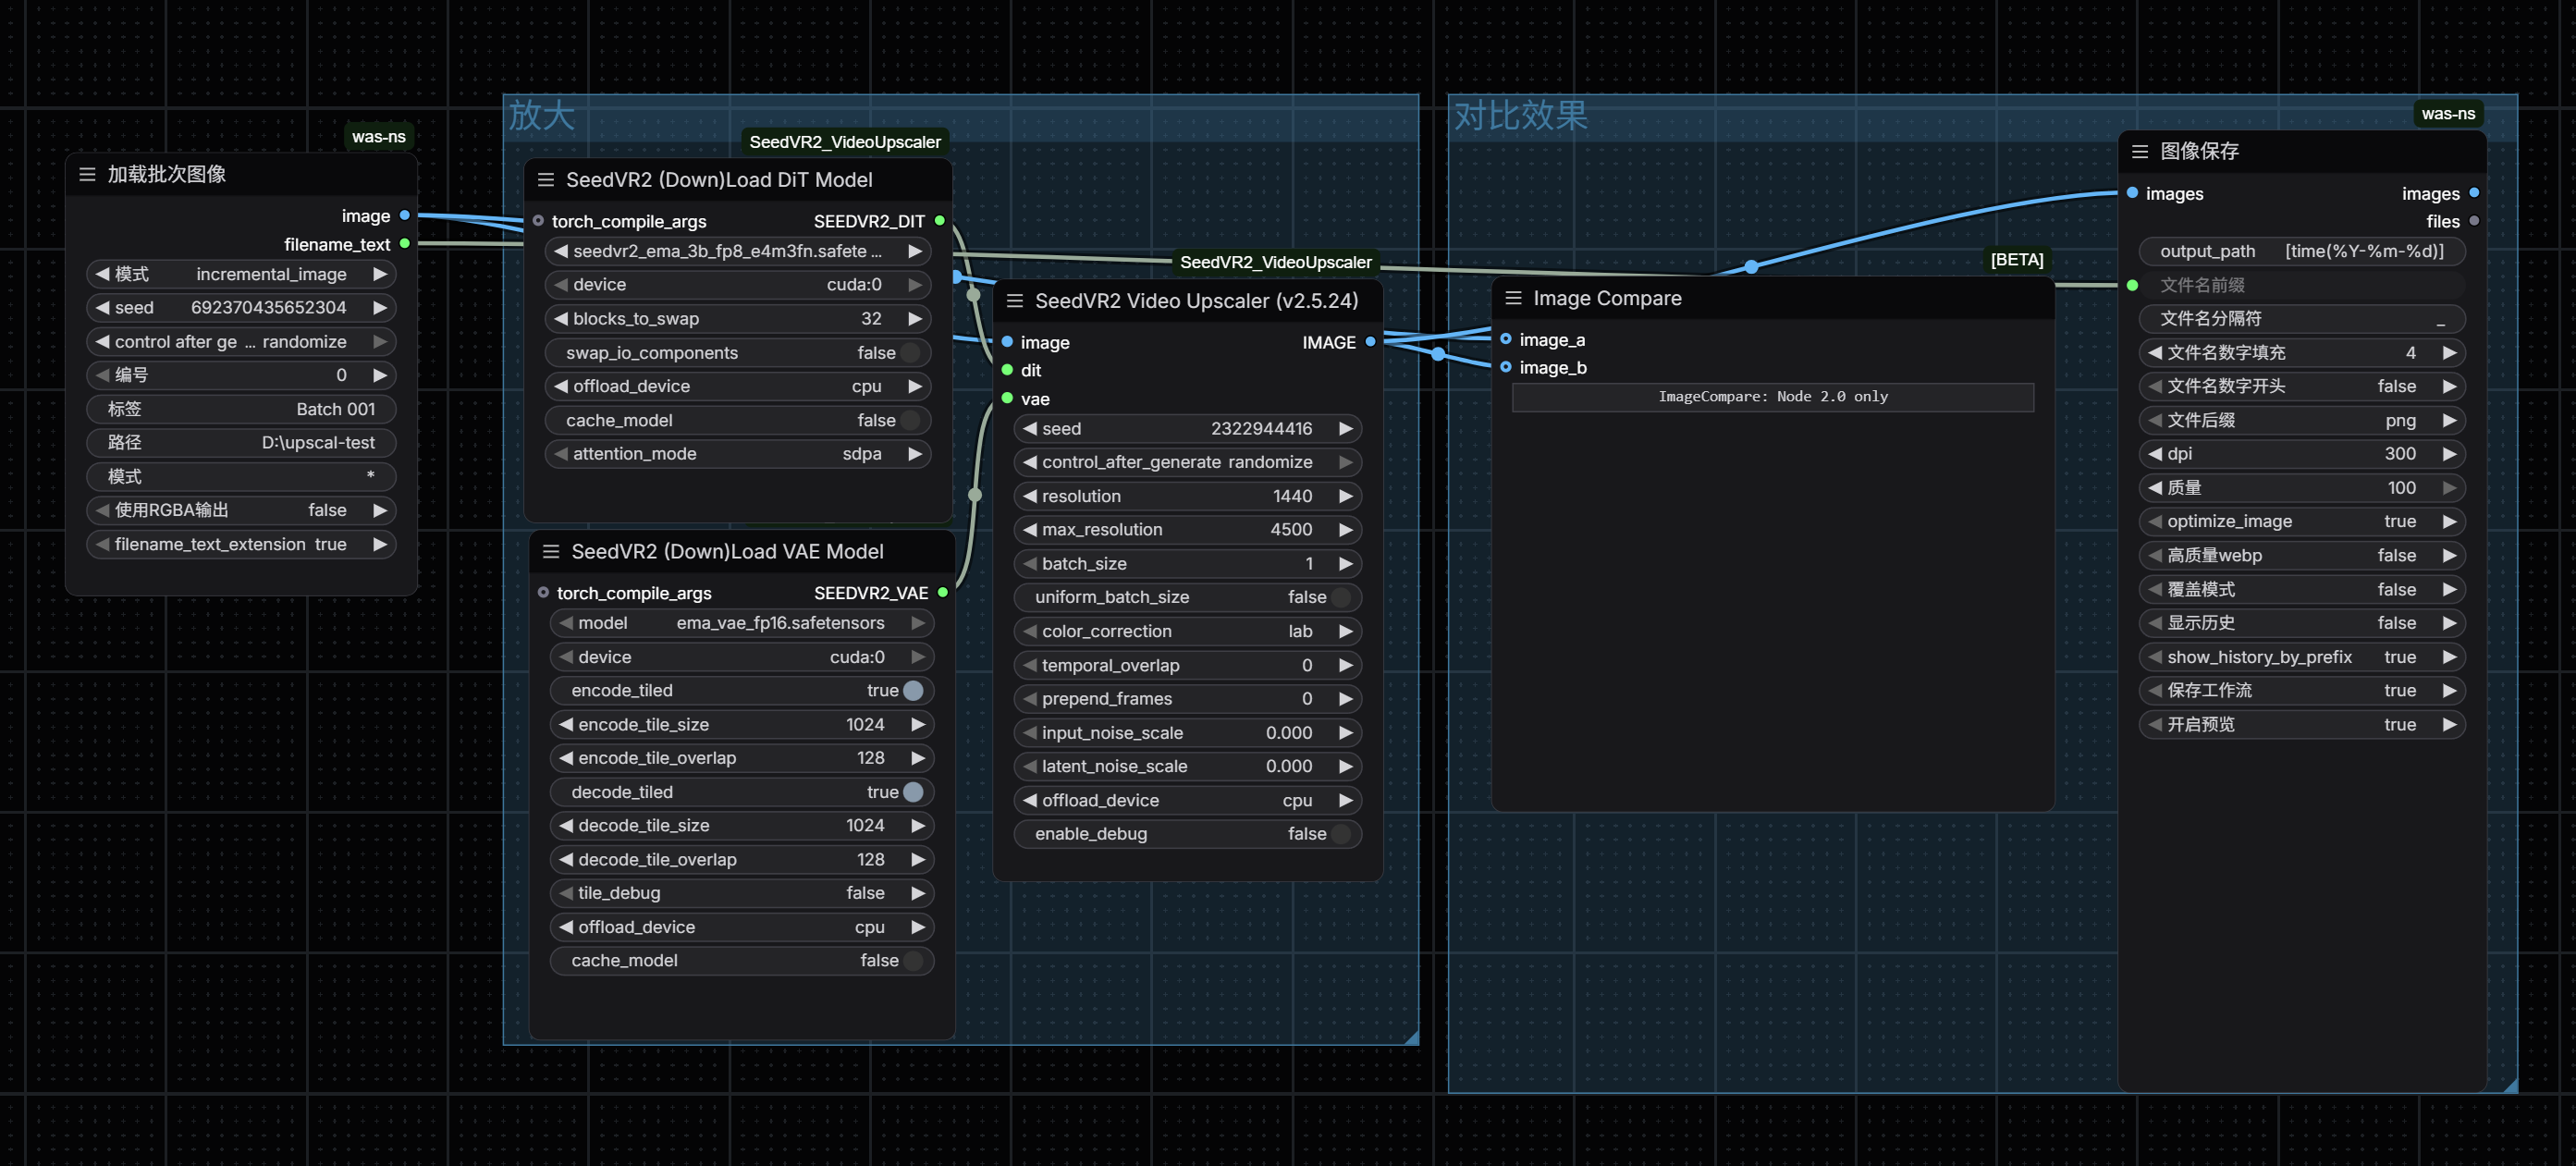
Task: Click the 路径 D:\upscal-test input field
Action: [x=241, y=442]
